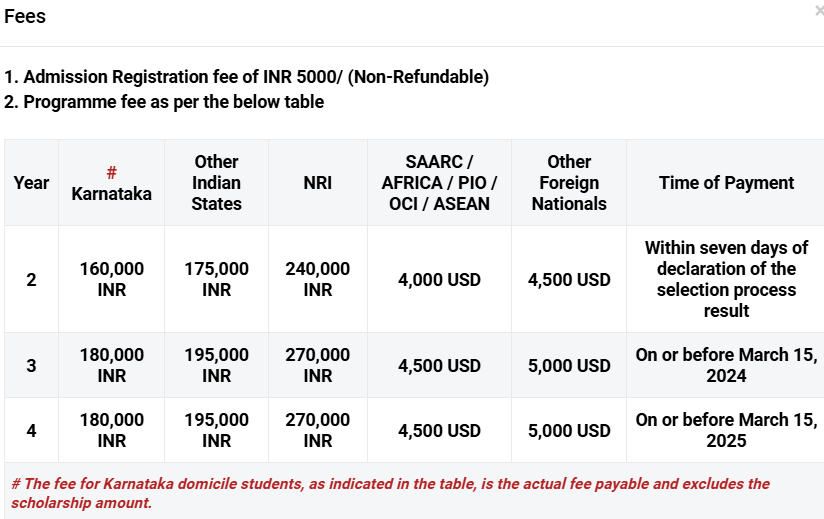The image size is (824, 519).
Task: Click the Fees dialog title
Action: click(25, 16)
